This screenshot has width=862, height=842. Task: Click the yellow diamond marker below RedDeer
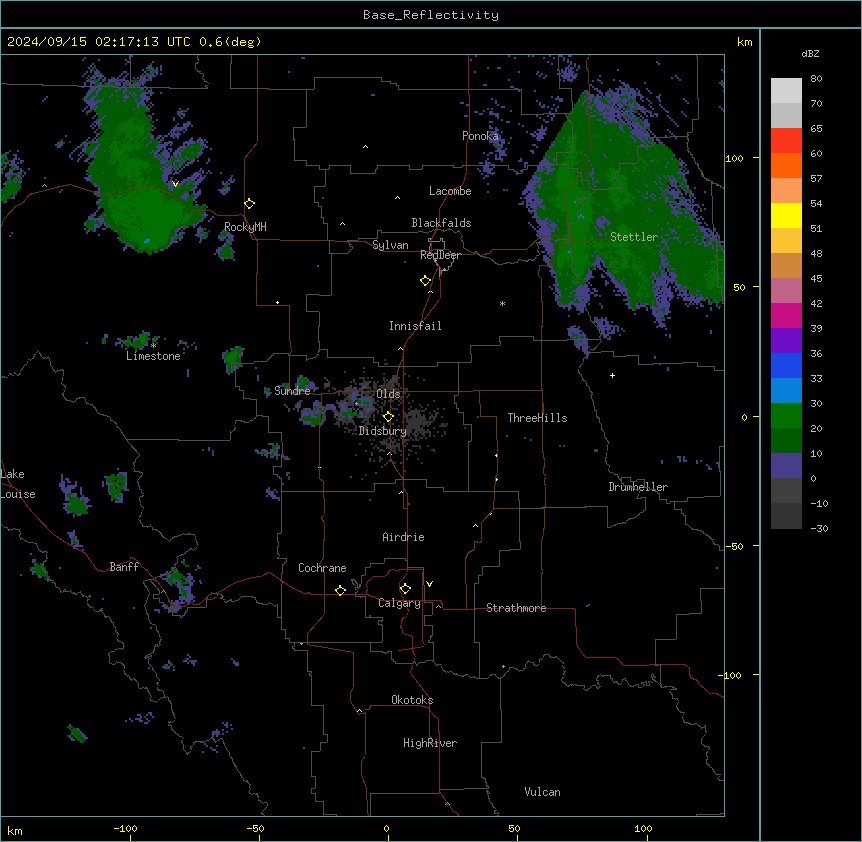coord(426,281)
